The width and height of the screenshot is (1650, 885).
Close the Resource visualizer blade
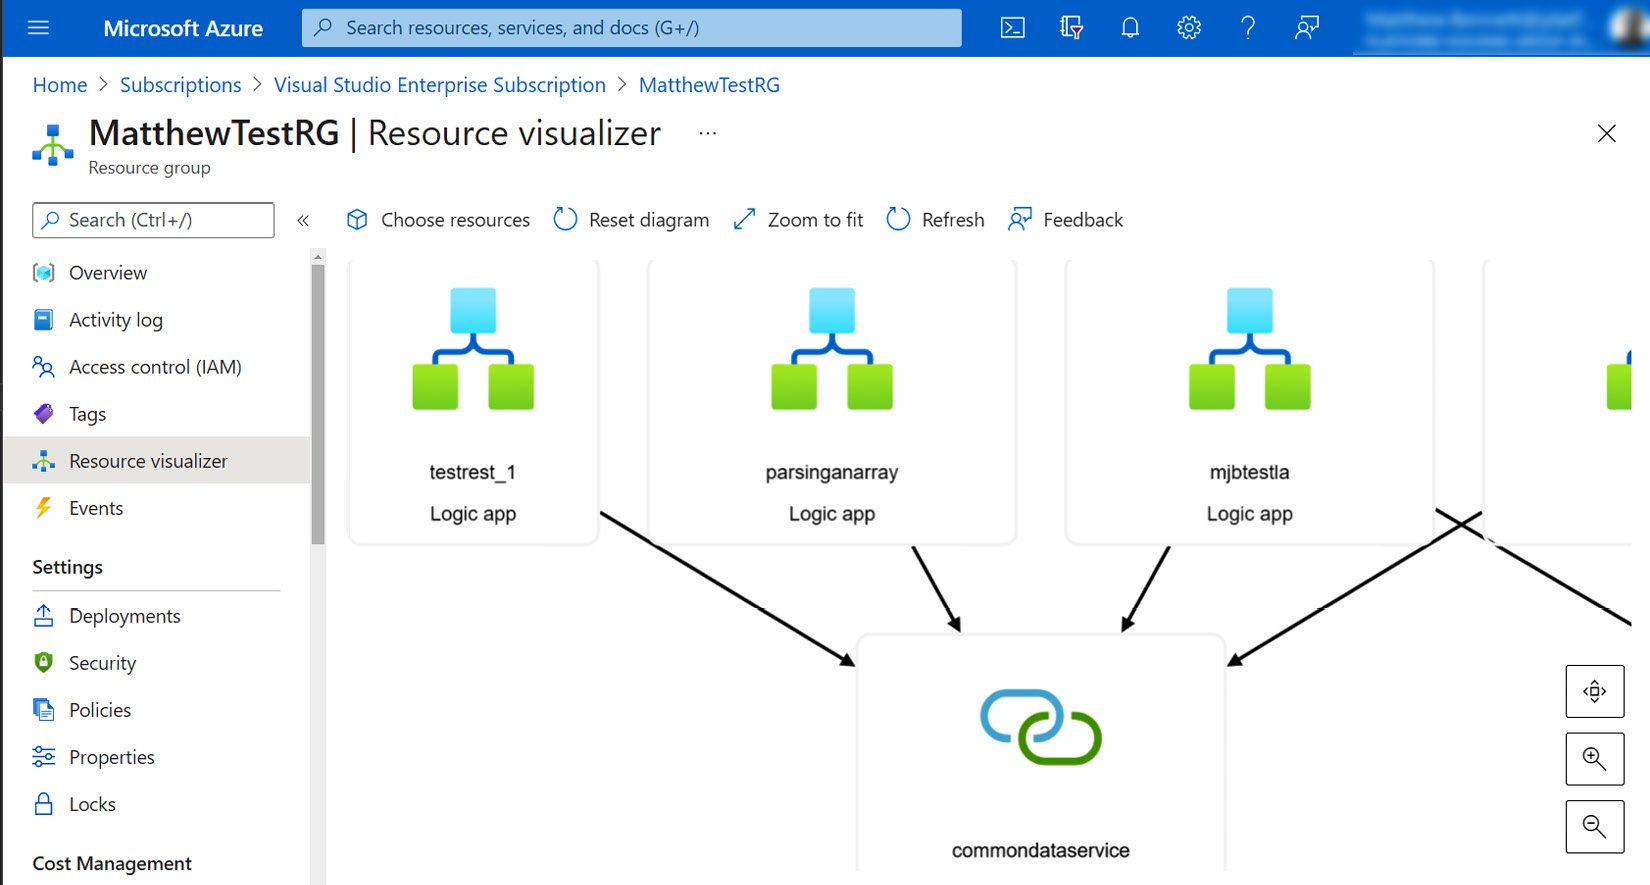pos(1606,134)
